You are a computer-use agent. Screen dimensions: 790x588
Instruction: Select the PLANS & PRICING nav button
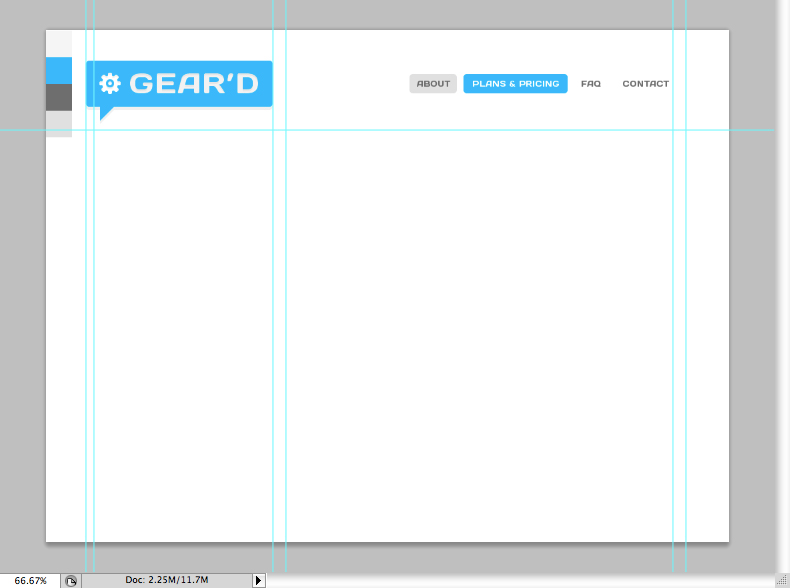515,84
